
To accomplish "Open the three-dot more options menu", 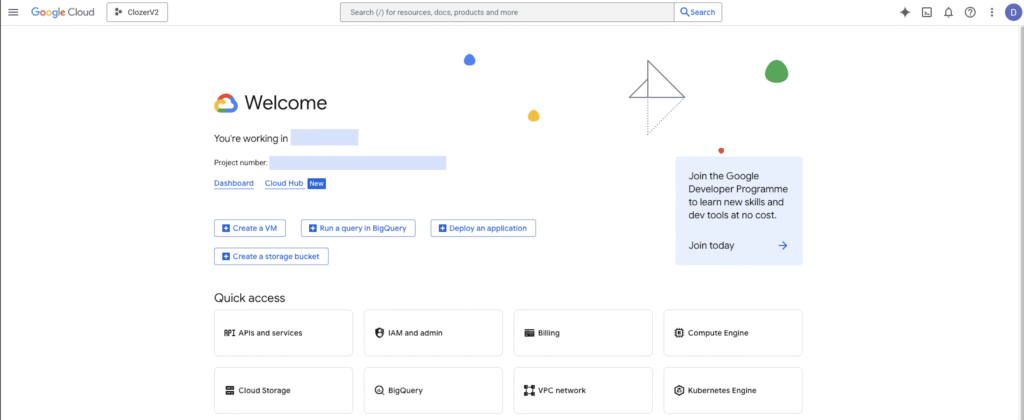I will (x=991, y=12).
